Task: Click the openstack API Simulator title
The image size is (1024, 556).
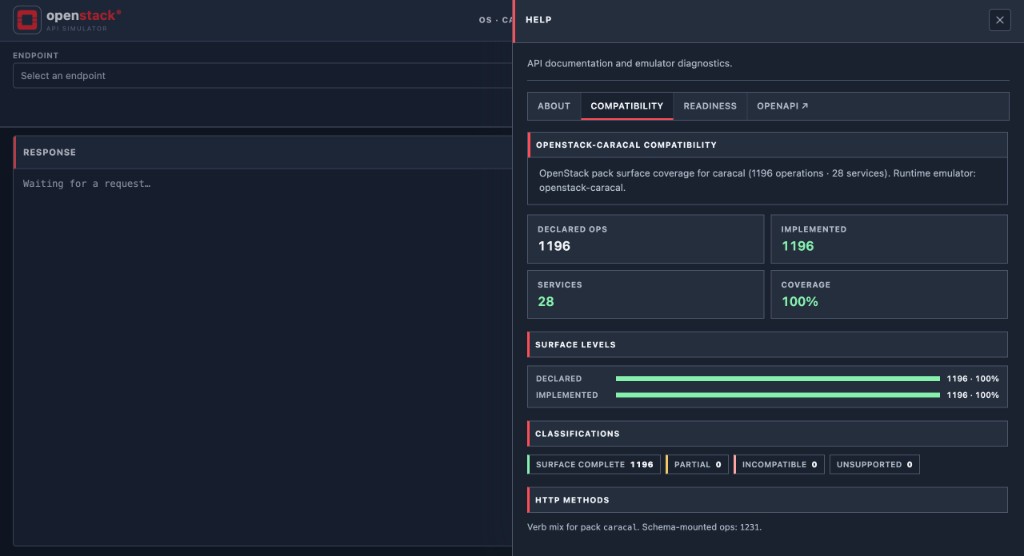Action: coord(84,20)
